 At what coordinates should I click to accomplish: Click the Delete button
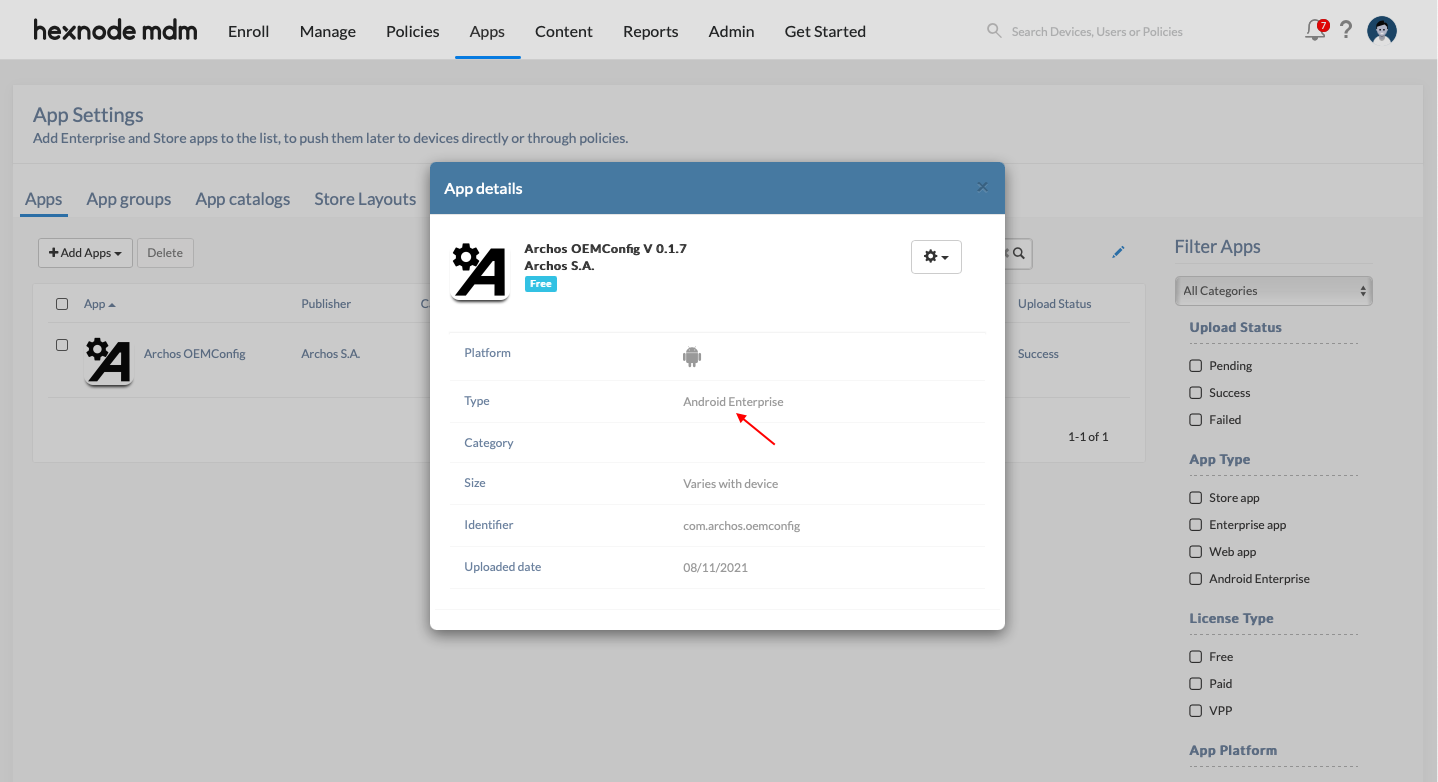pos(165,253)
